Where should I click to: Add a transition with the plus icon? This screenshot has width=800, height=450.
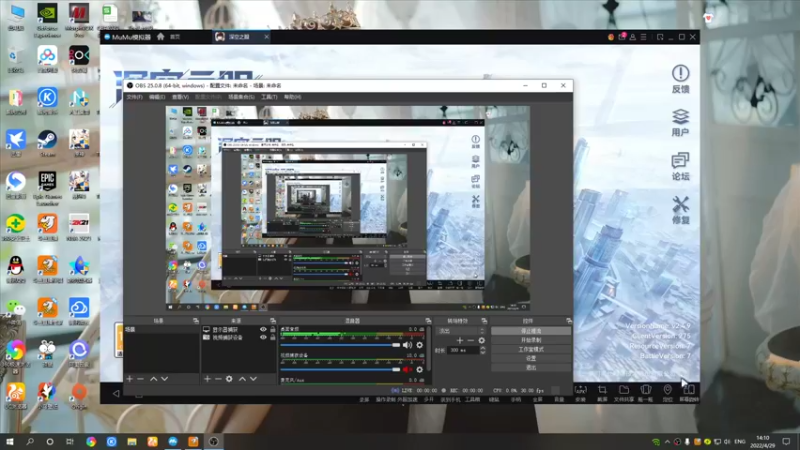coord(460,340)
